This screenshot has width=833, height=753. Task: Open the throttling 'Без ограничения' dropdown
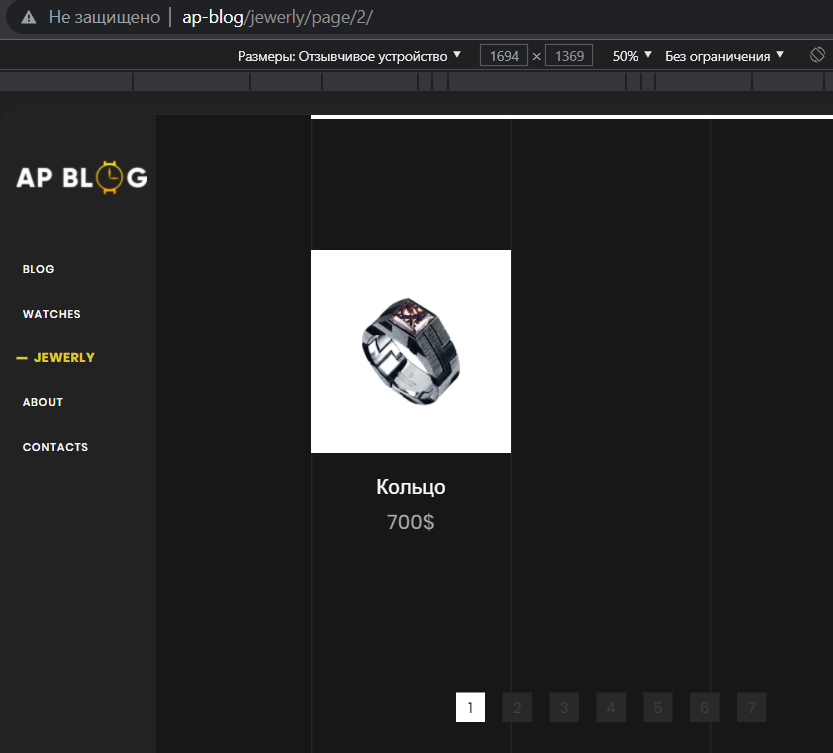tap(724, 56)
